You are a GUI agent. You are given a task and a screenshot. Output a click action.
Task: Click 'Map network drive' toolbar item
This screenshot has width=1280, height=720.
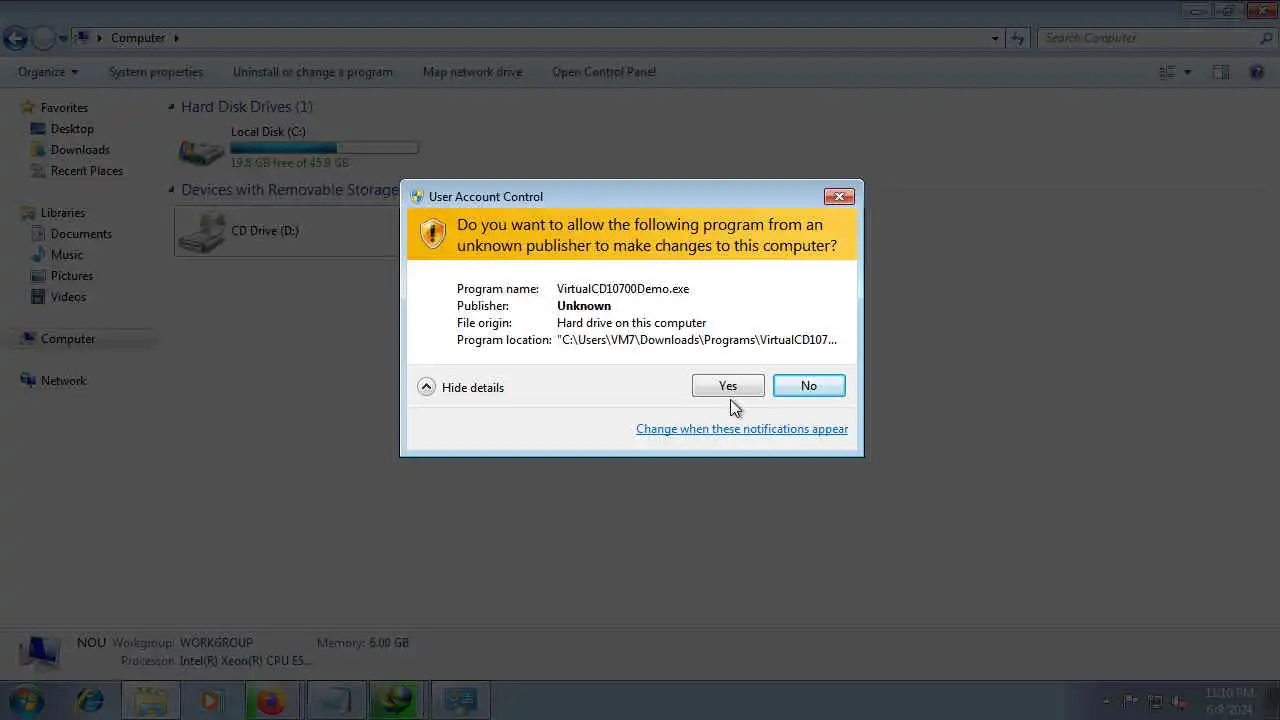(x=473, y=72)
